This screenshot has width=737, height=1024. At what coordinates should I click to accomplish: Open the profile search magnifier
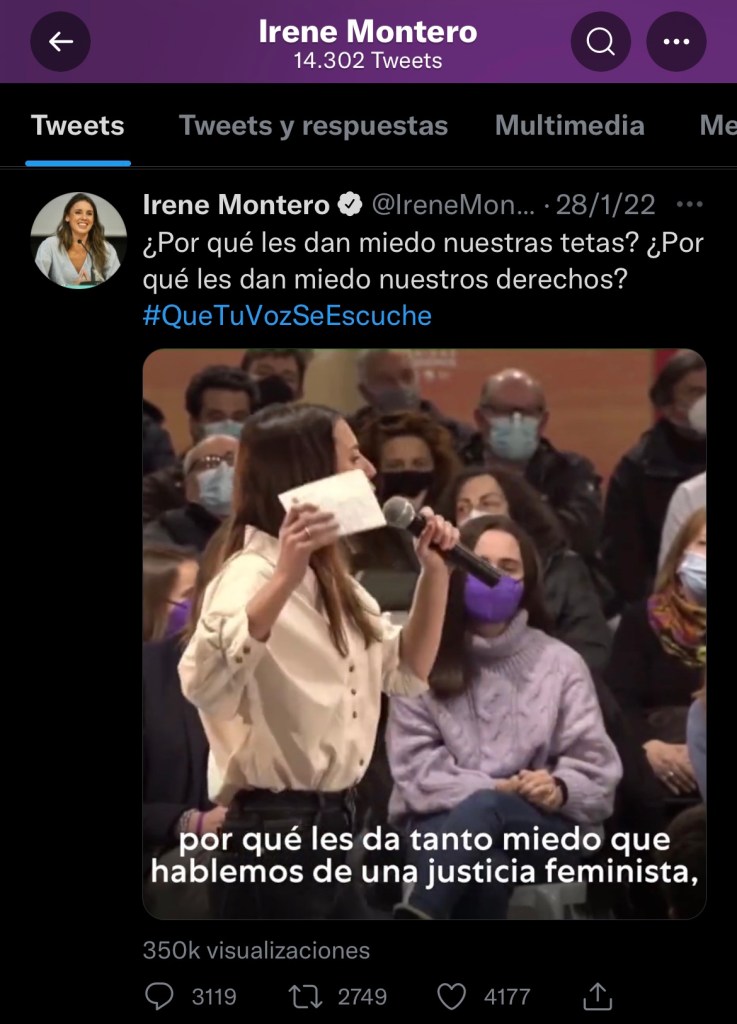[x=601, y=42]
